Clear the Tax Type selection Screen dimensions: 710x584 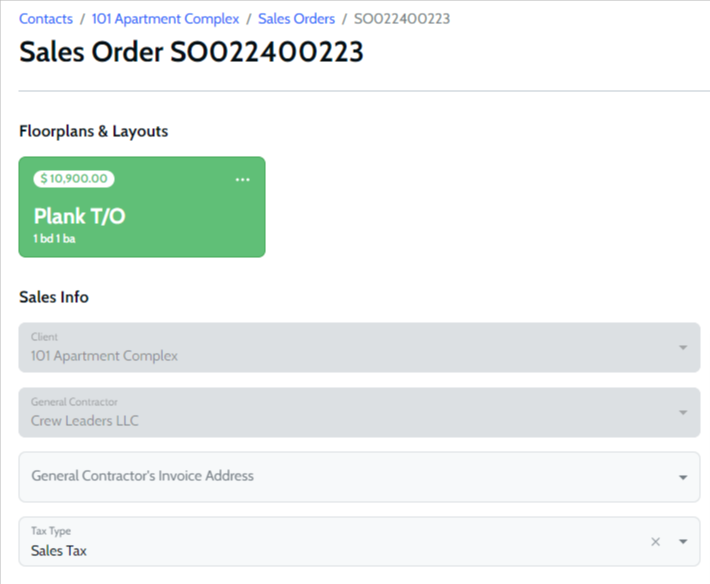tap(656, 542)
